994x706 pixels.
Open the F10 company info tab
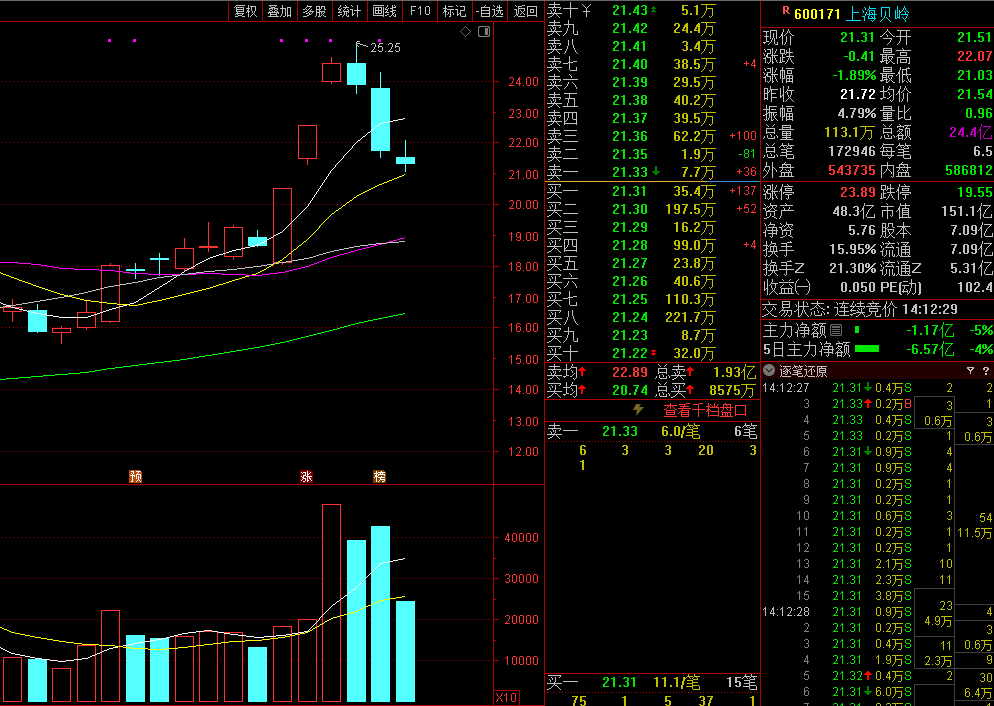pyautogui.click(x=420, y=11)
